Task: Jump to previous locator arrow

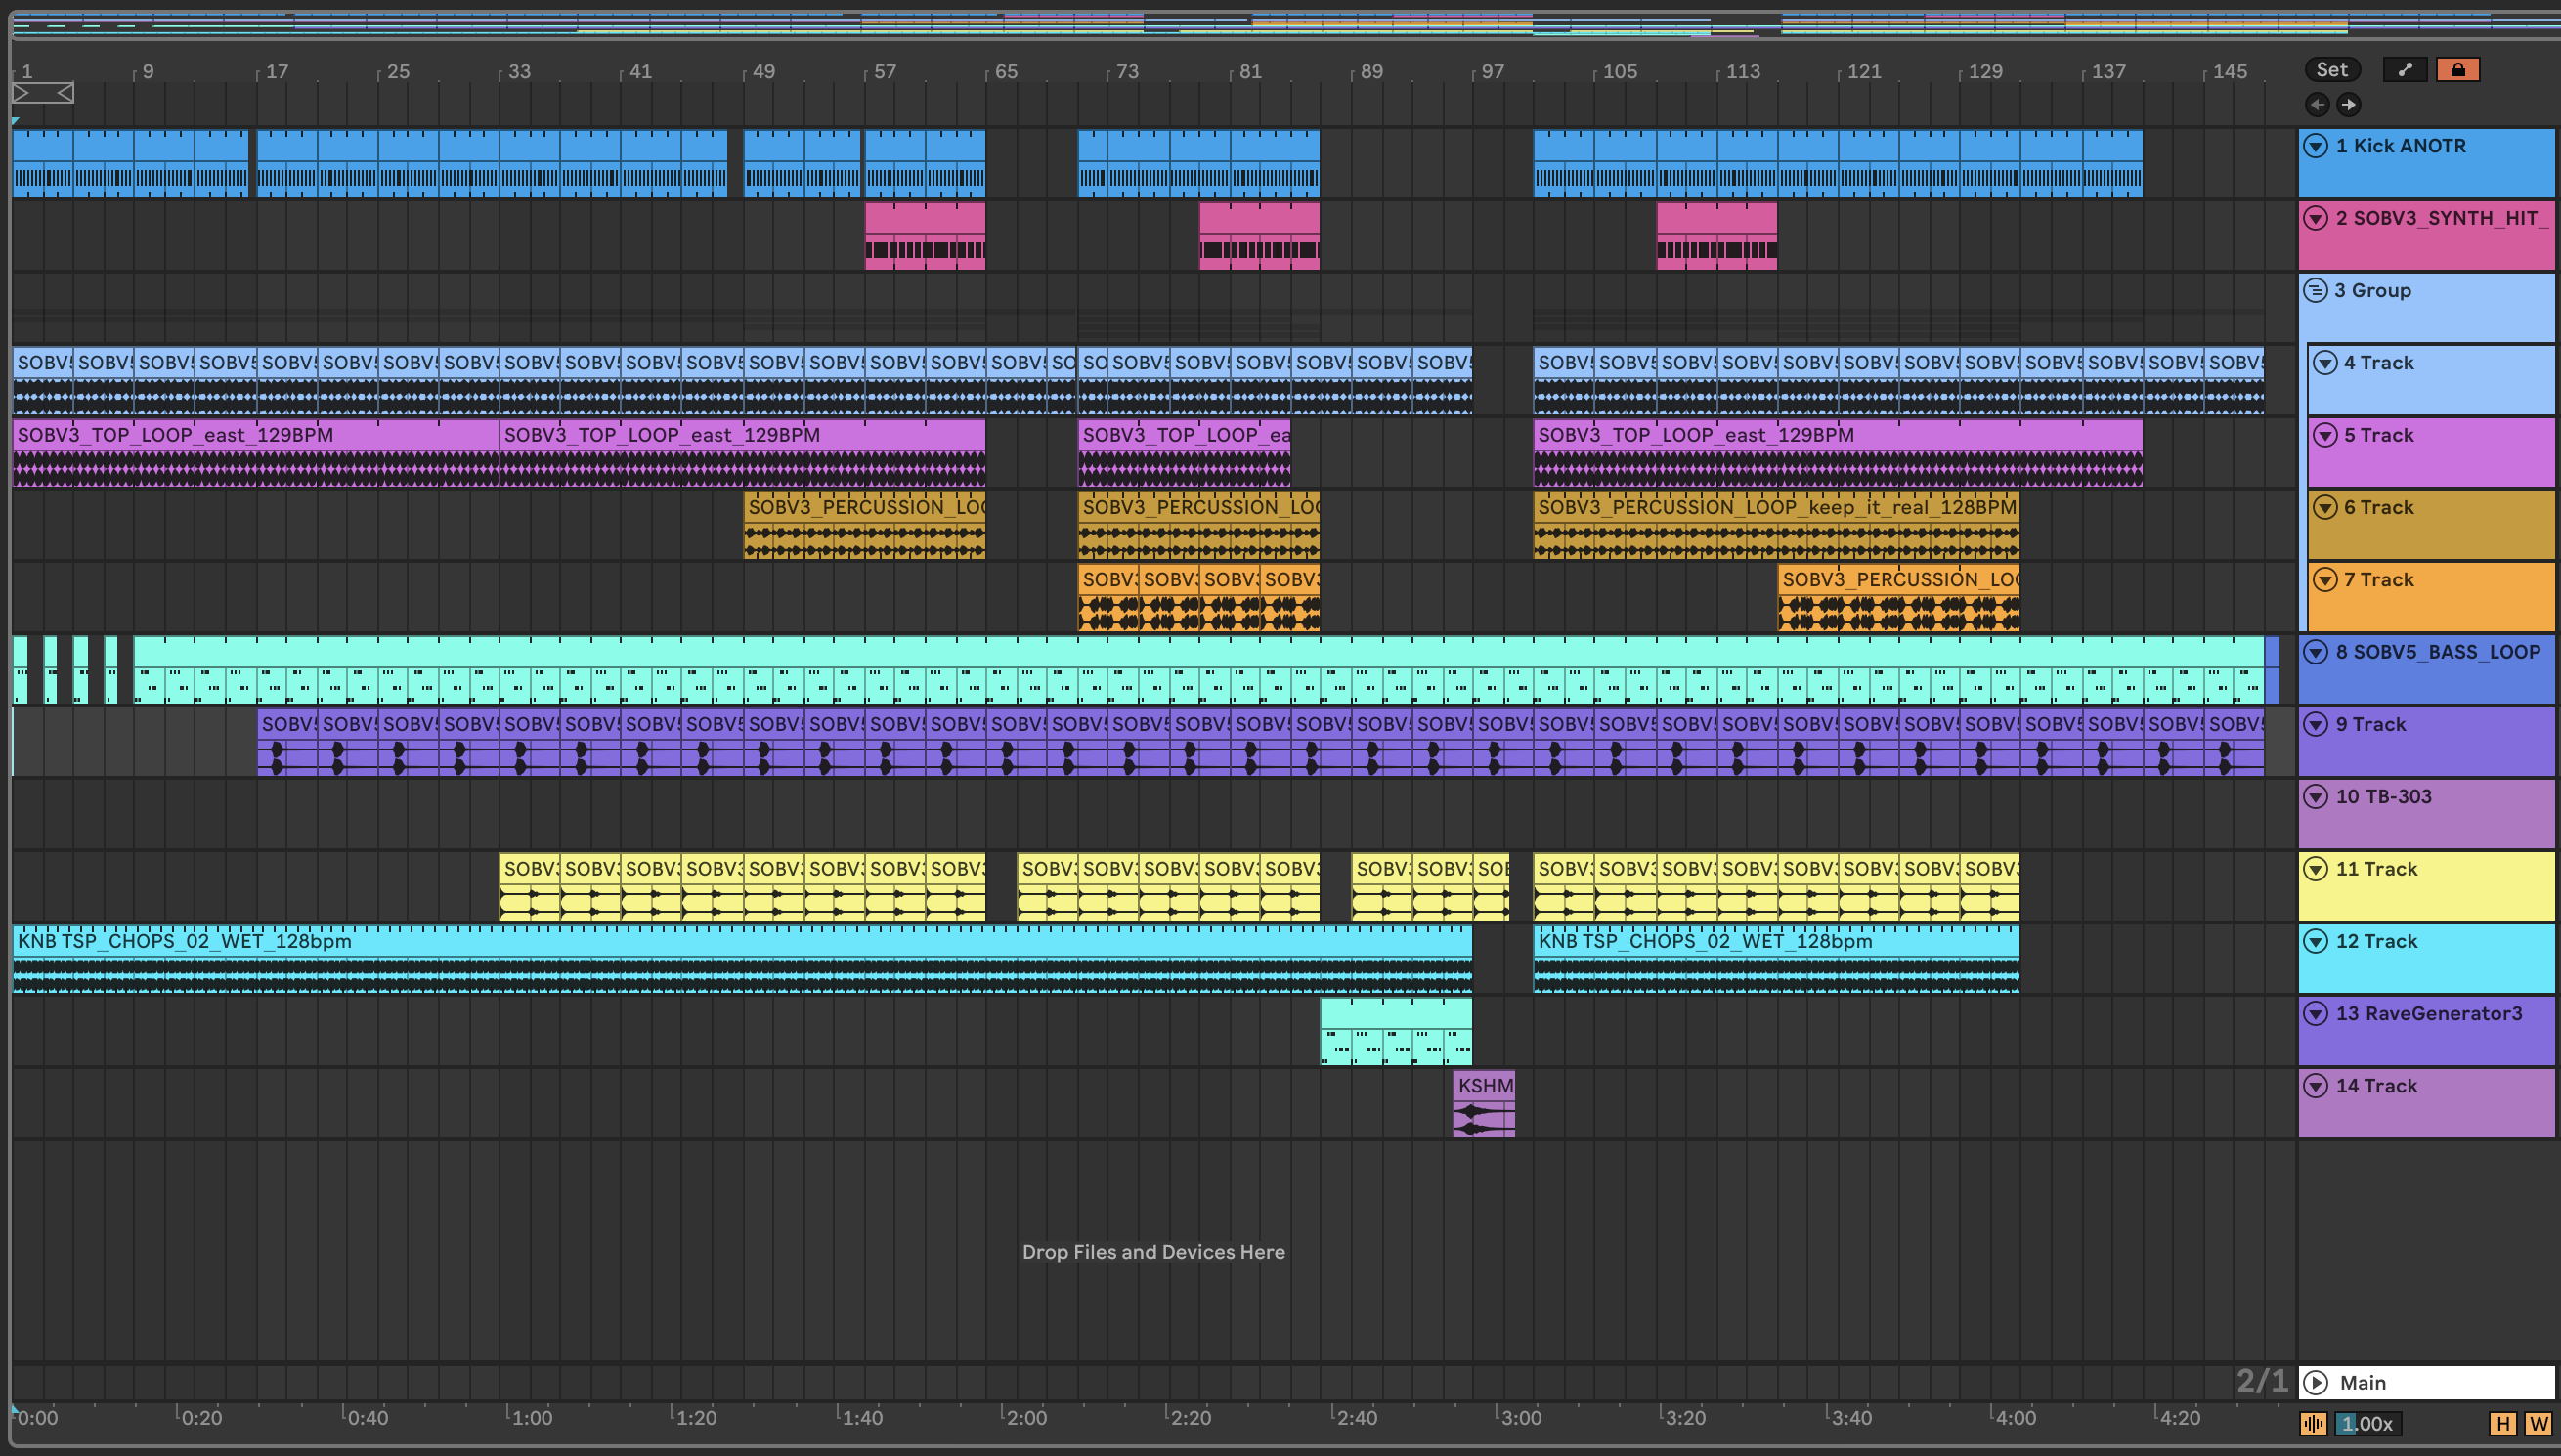Action: coord(2317,104)
